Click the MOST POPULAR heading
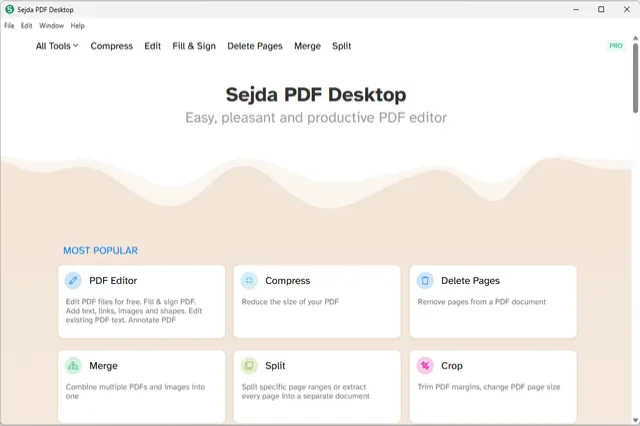The height and width of the screenshot is (426, 640). click(100, 251)
